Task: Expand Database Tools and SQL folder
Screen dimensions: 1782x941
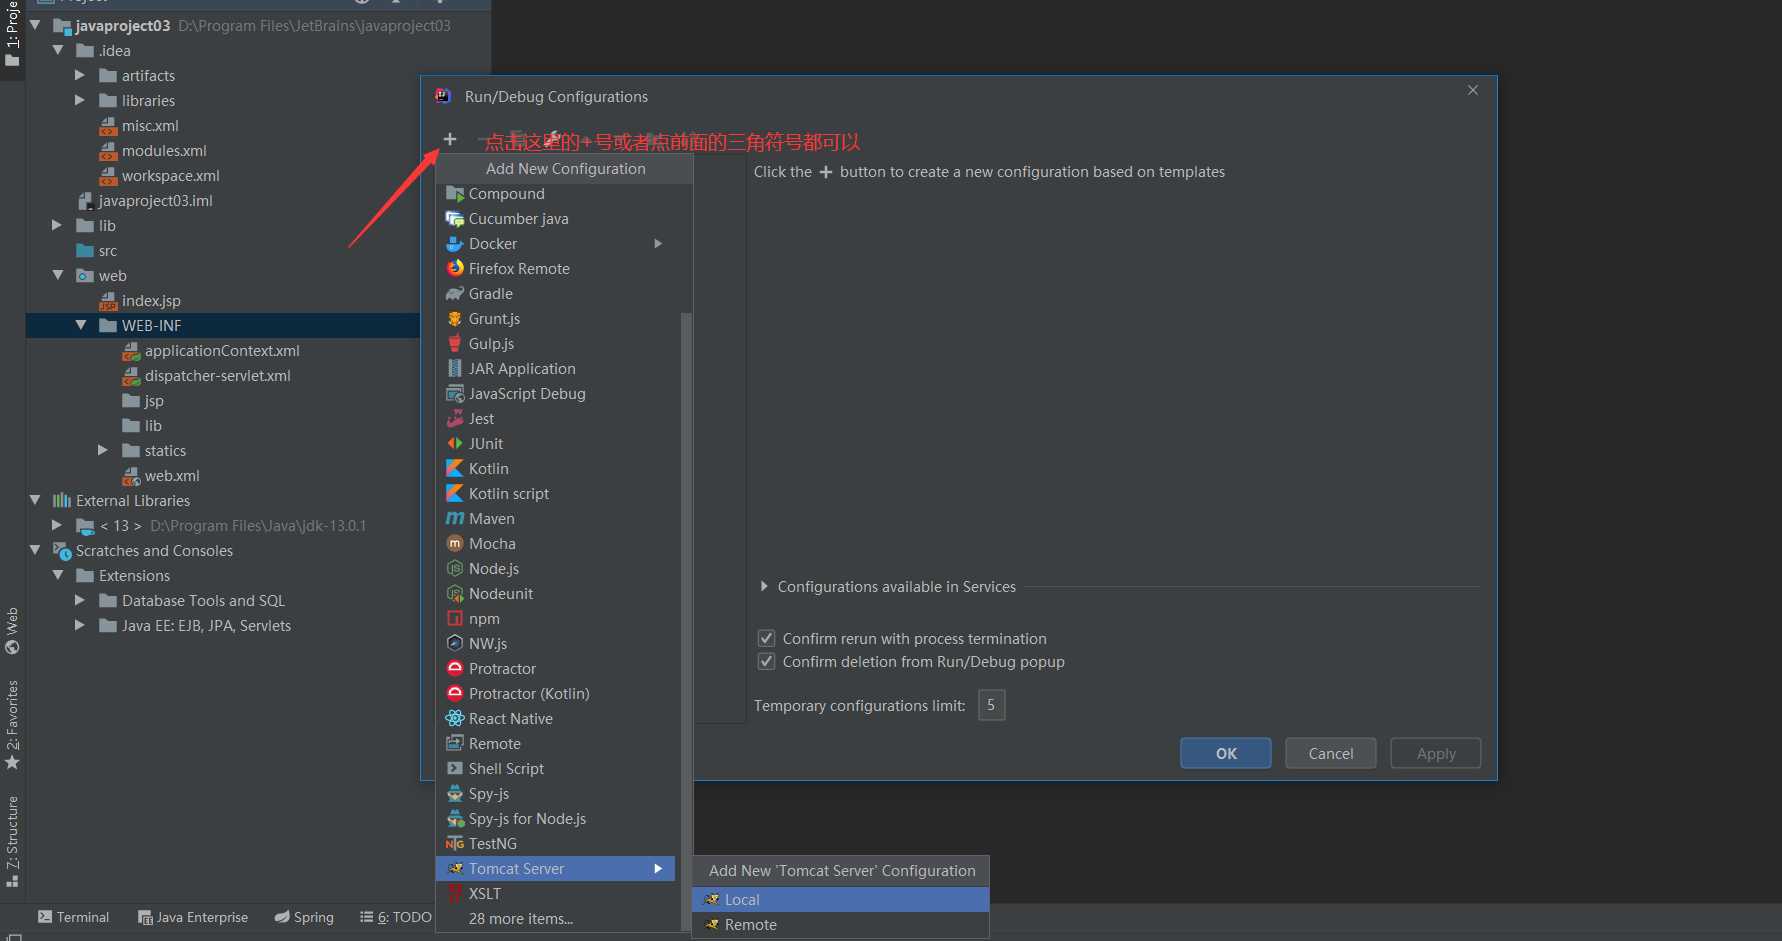Action: coord(80,600)
